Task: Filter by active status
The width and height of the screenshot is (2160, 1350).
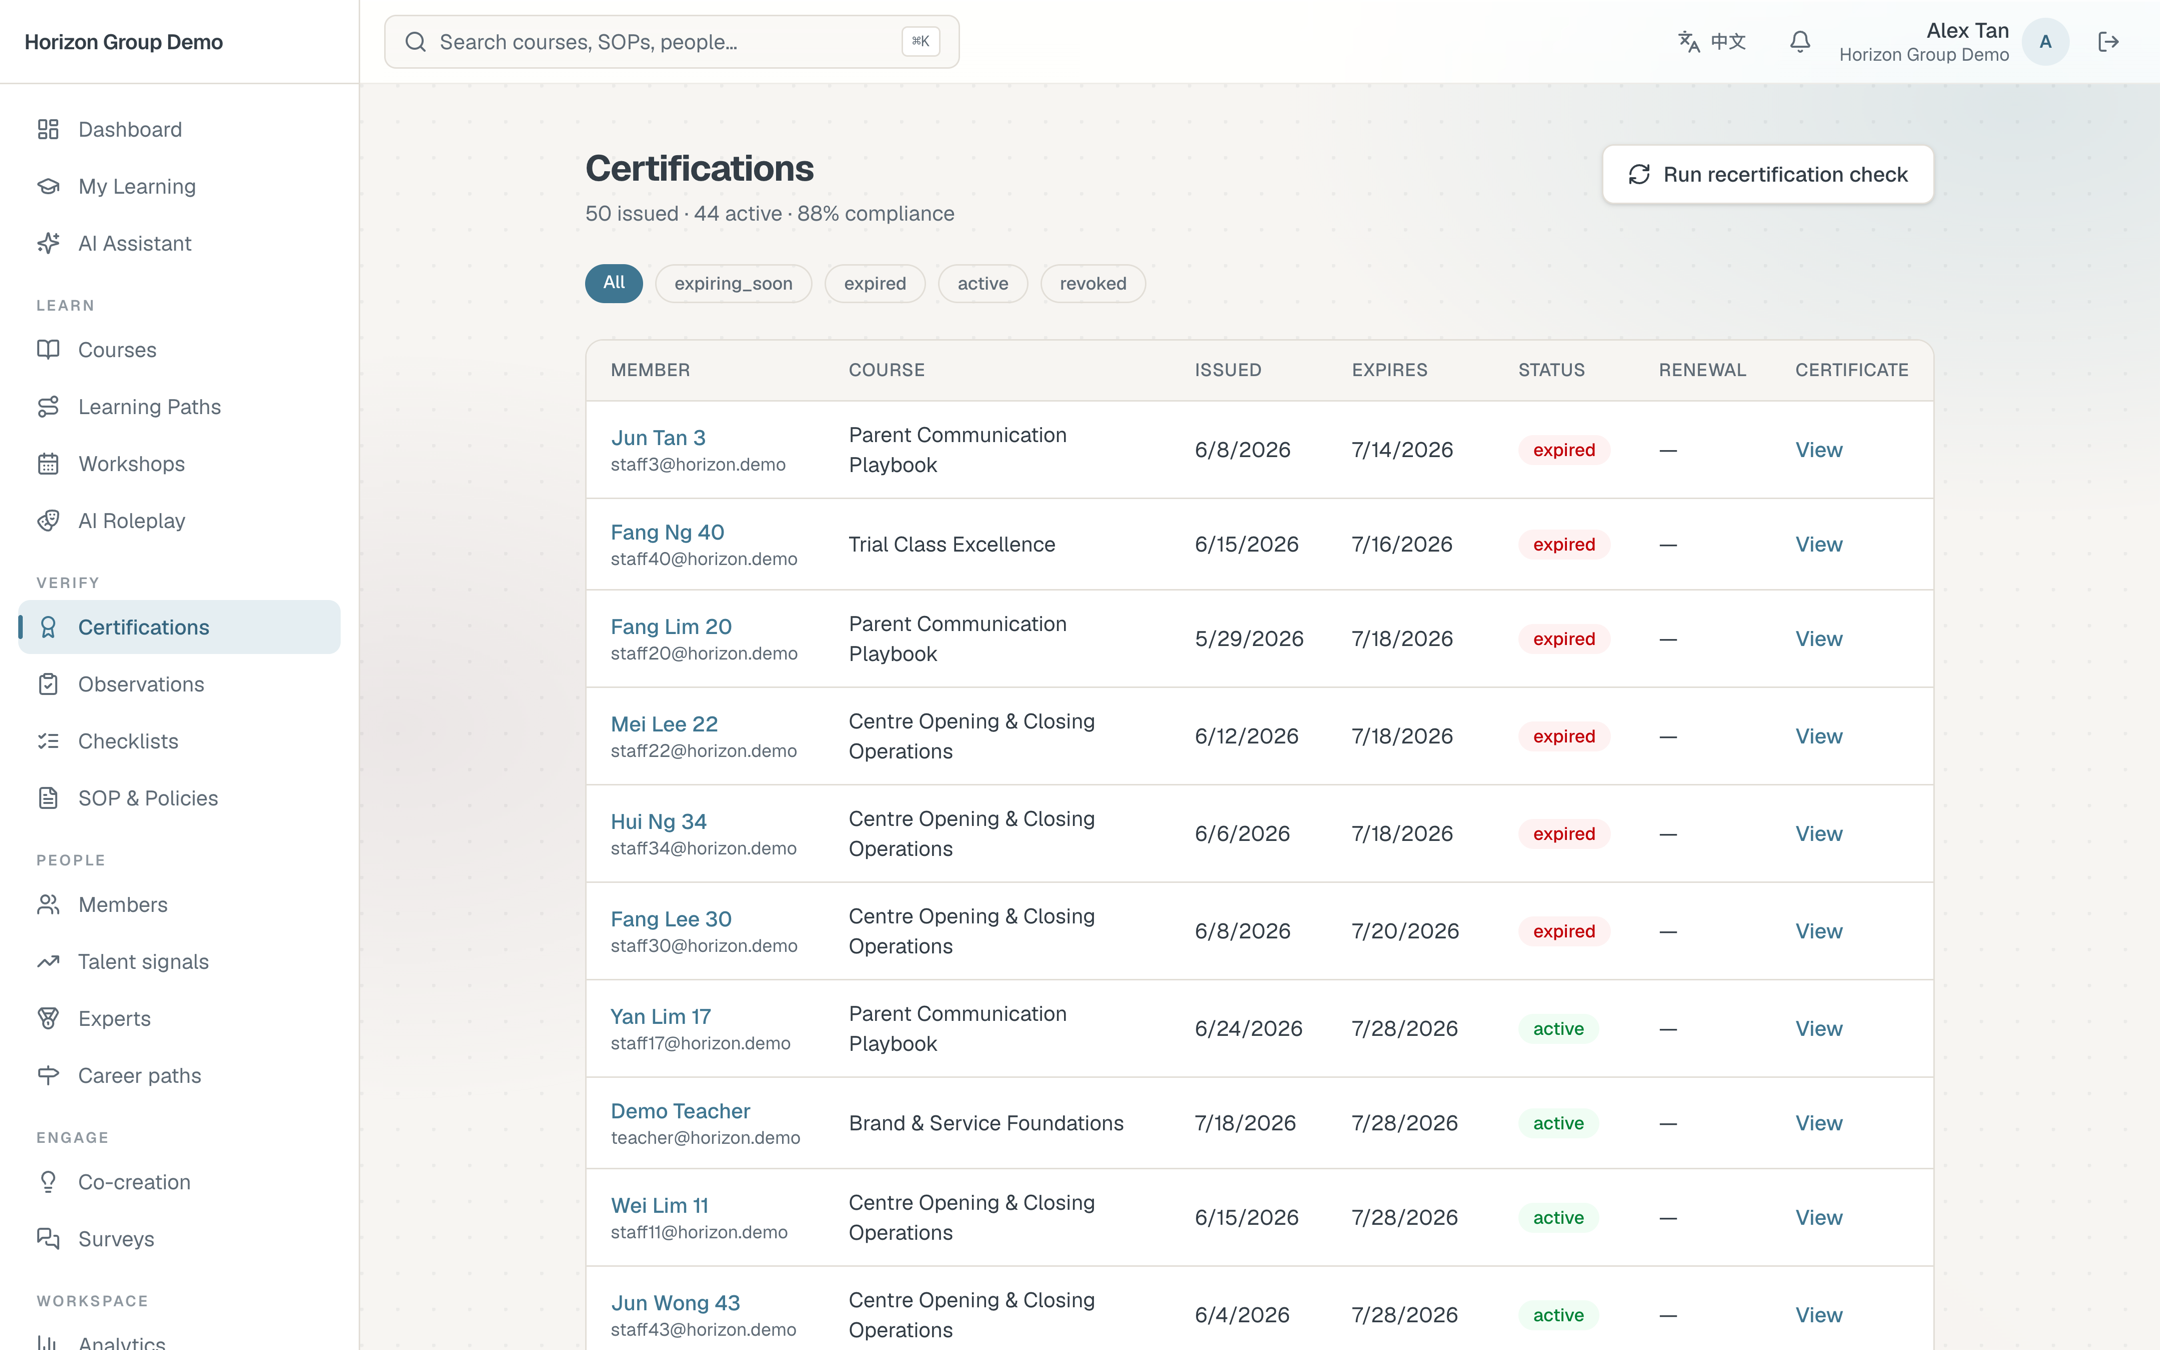Action: click(x=983, y=284)
